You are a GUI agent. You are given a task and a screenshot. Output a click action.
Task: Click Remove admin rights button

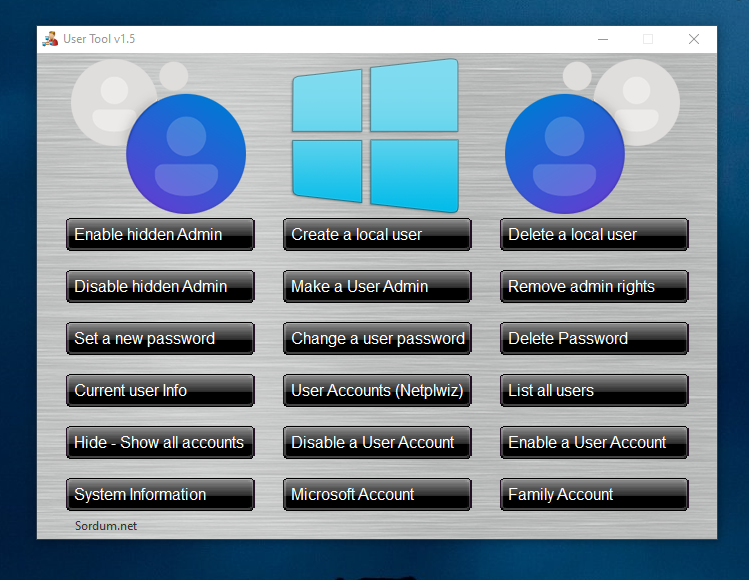click(x=594, y=287)
